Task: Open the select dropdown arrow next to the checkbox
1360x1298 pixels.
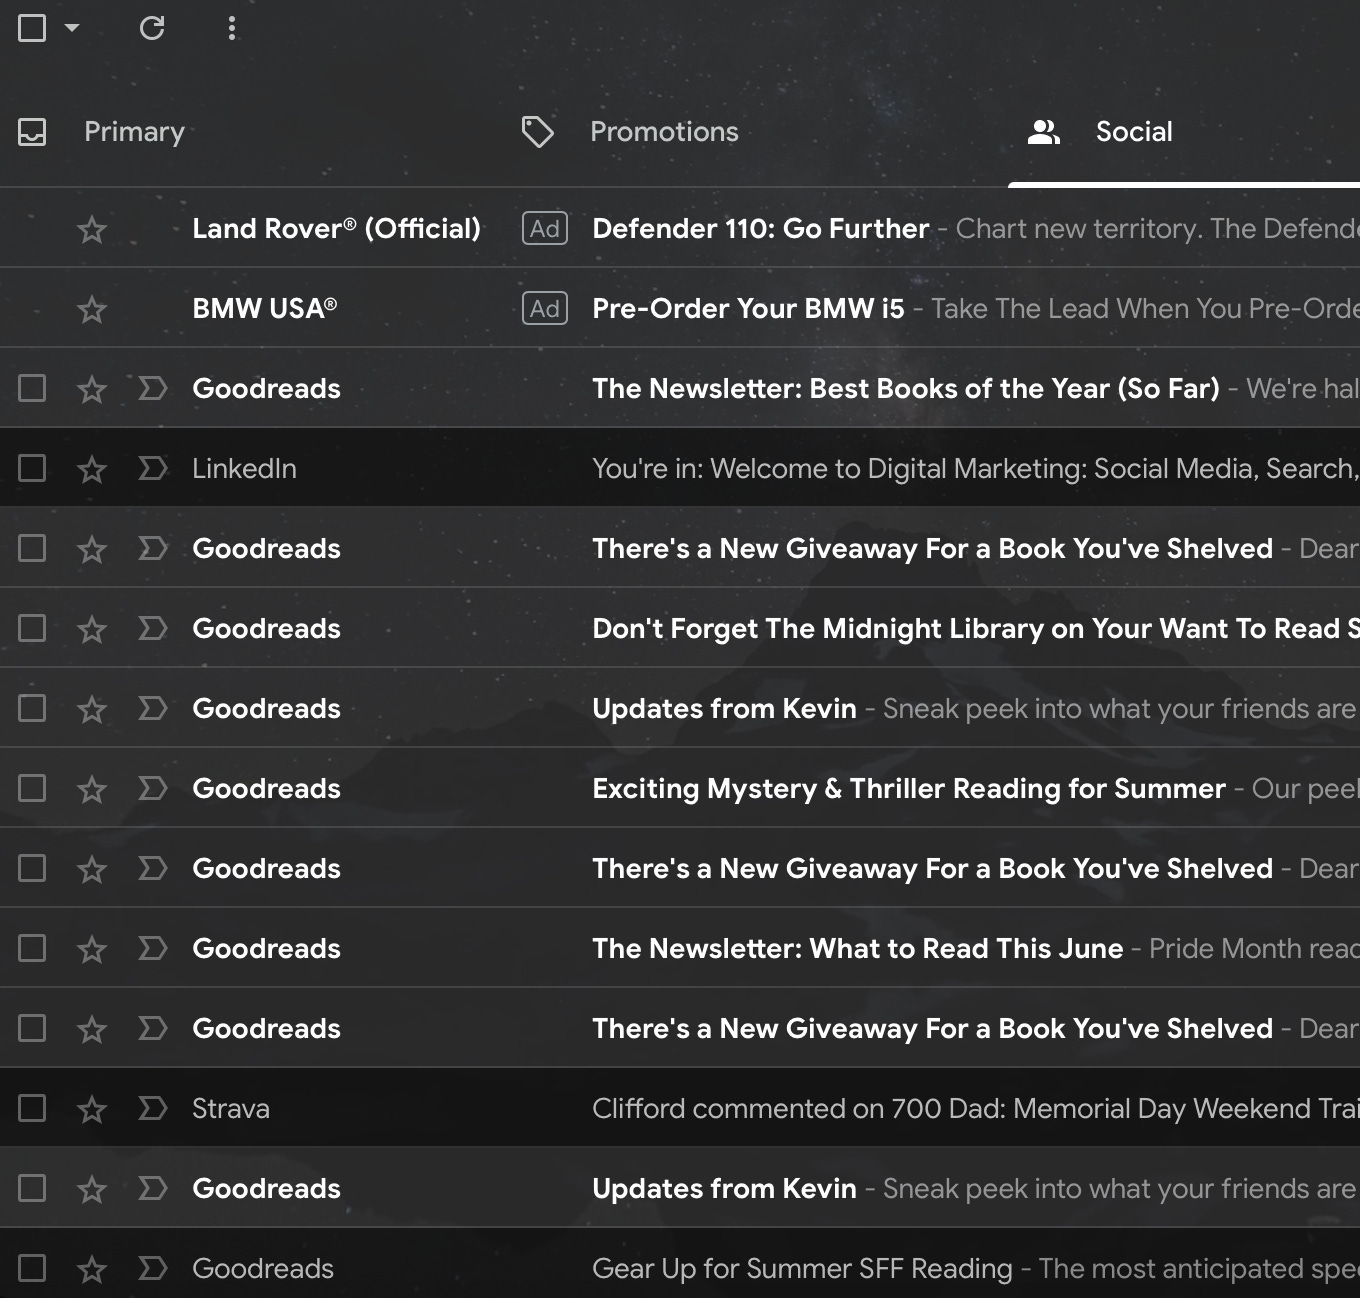Action: tap(72, 28)
